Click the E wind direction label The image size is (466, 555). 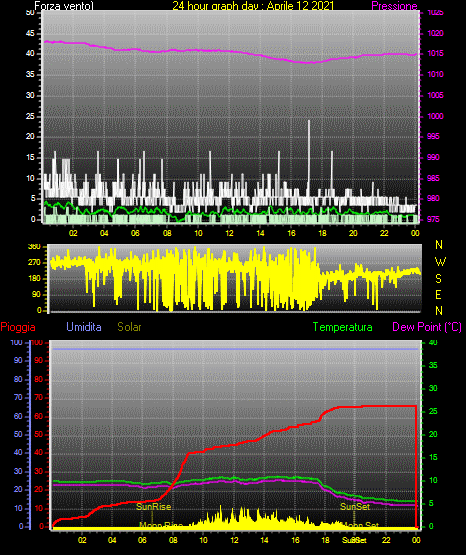(x=438, y=294)
